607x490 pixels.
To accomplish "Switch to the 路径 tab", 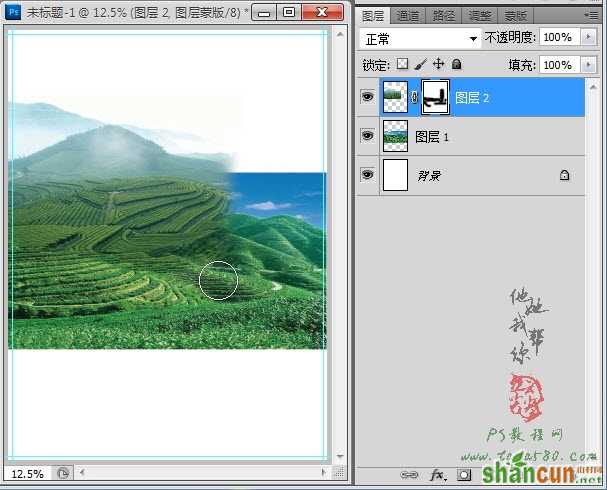I will pos(444,16).
